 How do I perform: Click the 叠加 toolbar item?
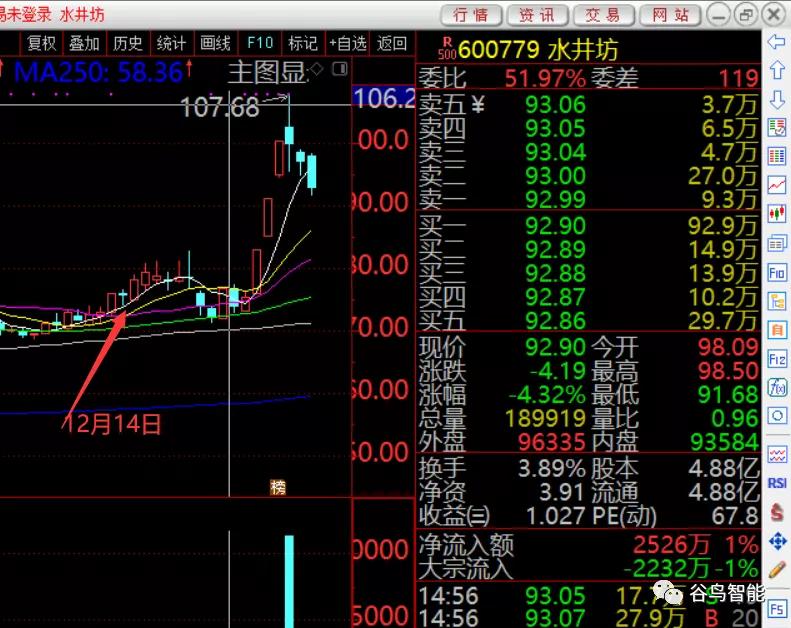click(x=84, y=43)
